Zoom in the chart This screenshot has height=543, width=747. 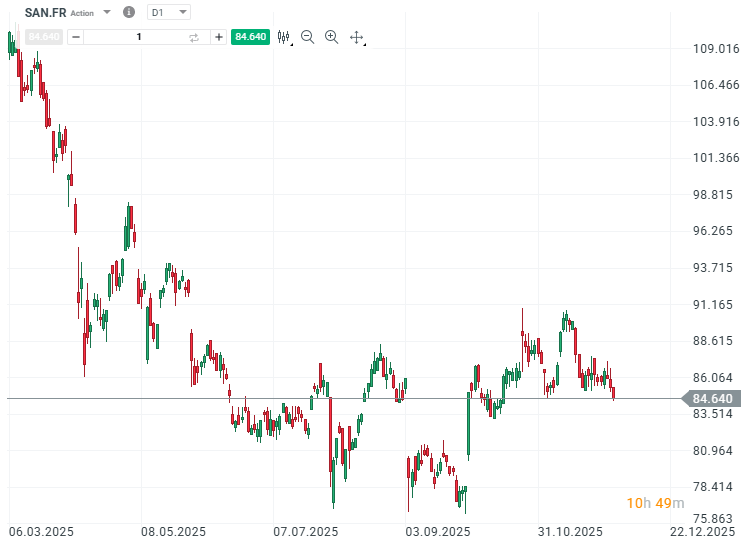tap(331, 37)
